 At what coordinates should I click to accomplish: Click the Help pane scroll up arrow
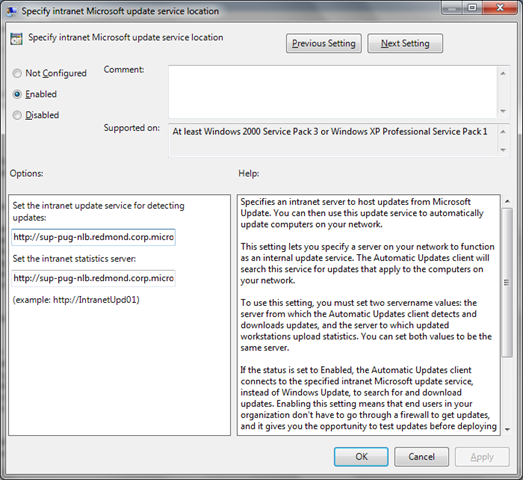[507, 201]
